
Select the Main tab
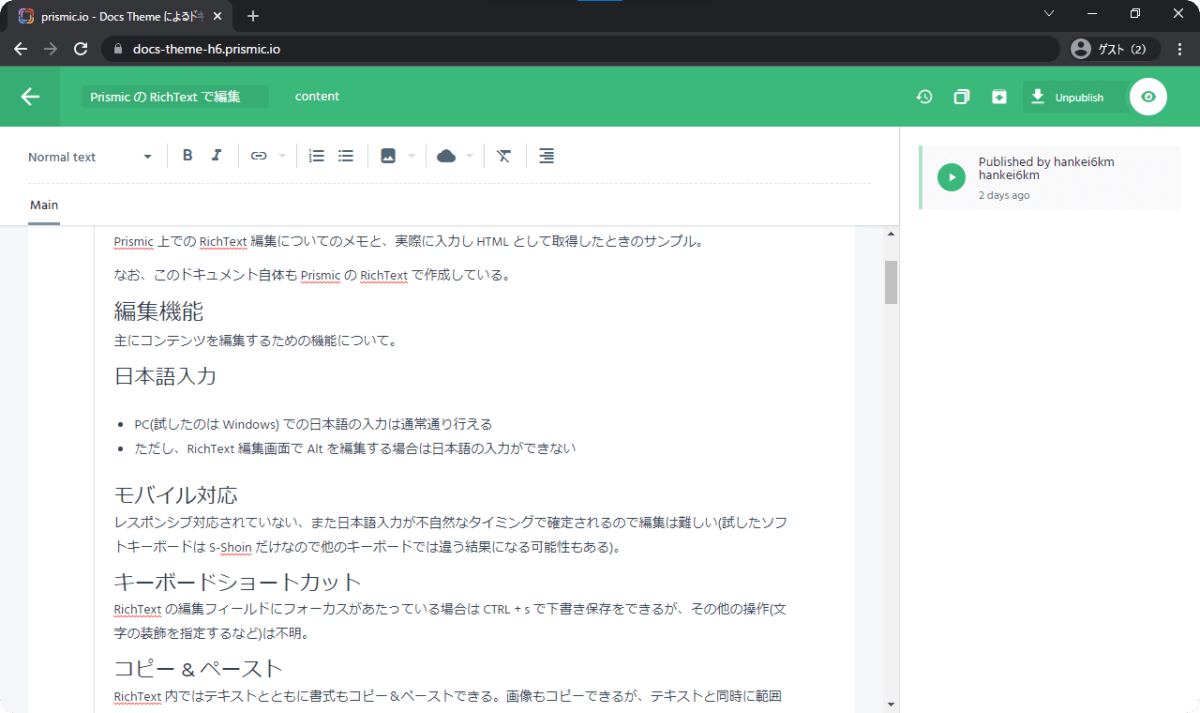44,205
